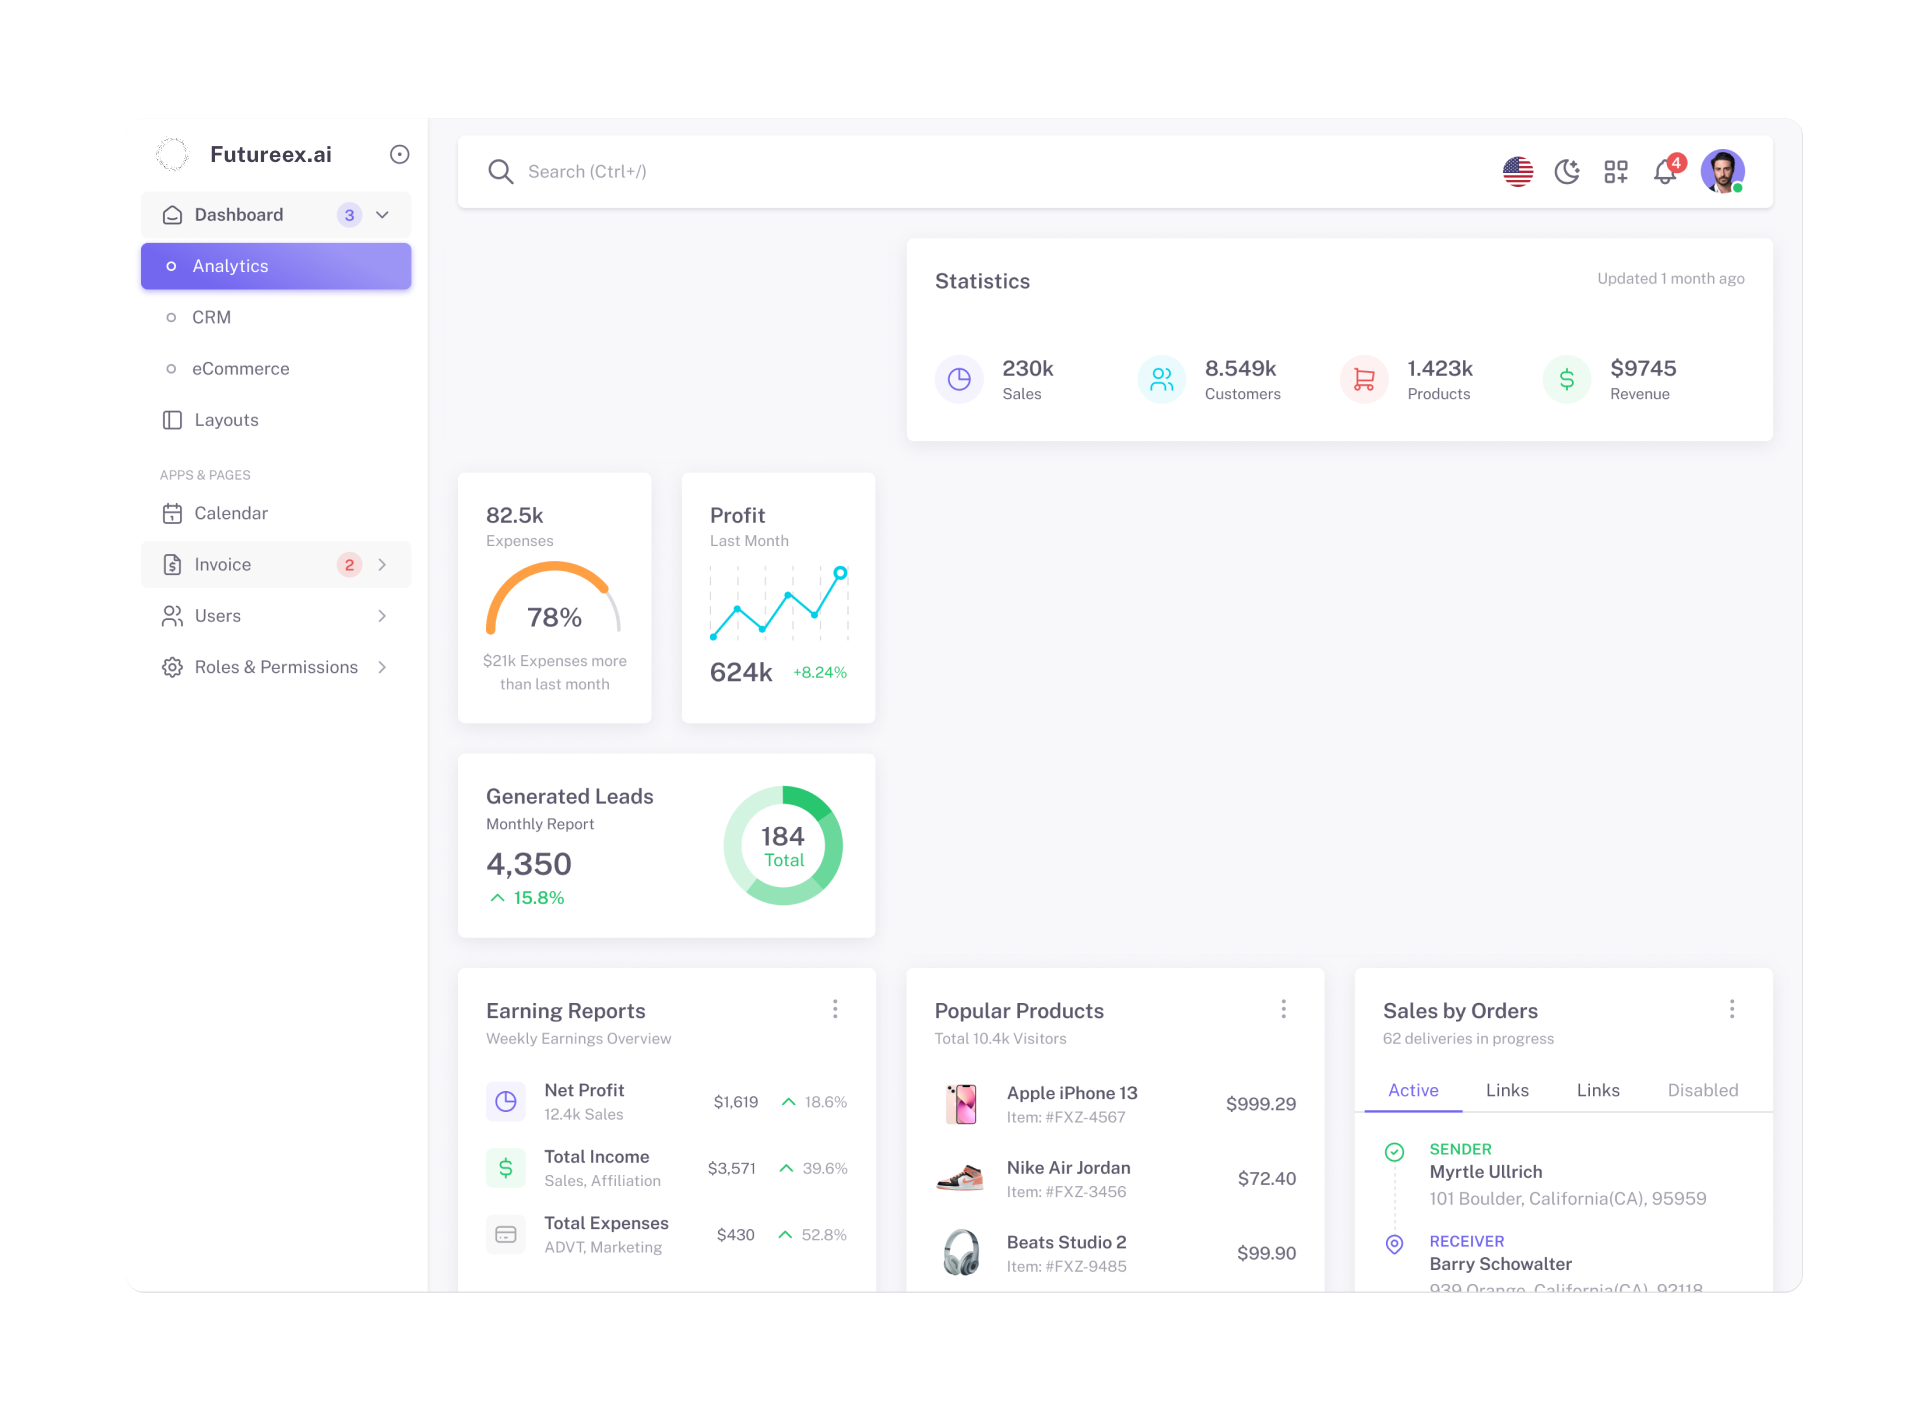Click the Sales pie-chart icon in Statistics
The height and width of the screenshot is (1411, 1930).
(959, 379)
